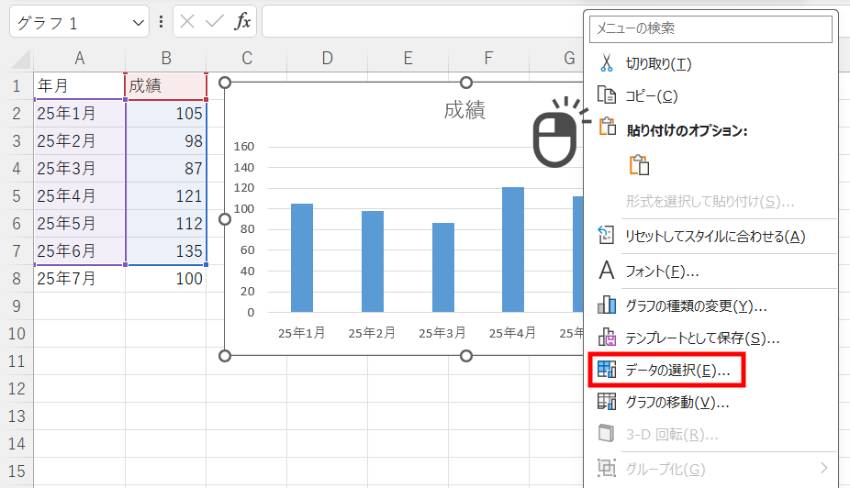Click the select all corner triangle

point(21,59)
